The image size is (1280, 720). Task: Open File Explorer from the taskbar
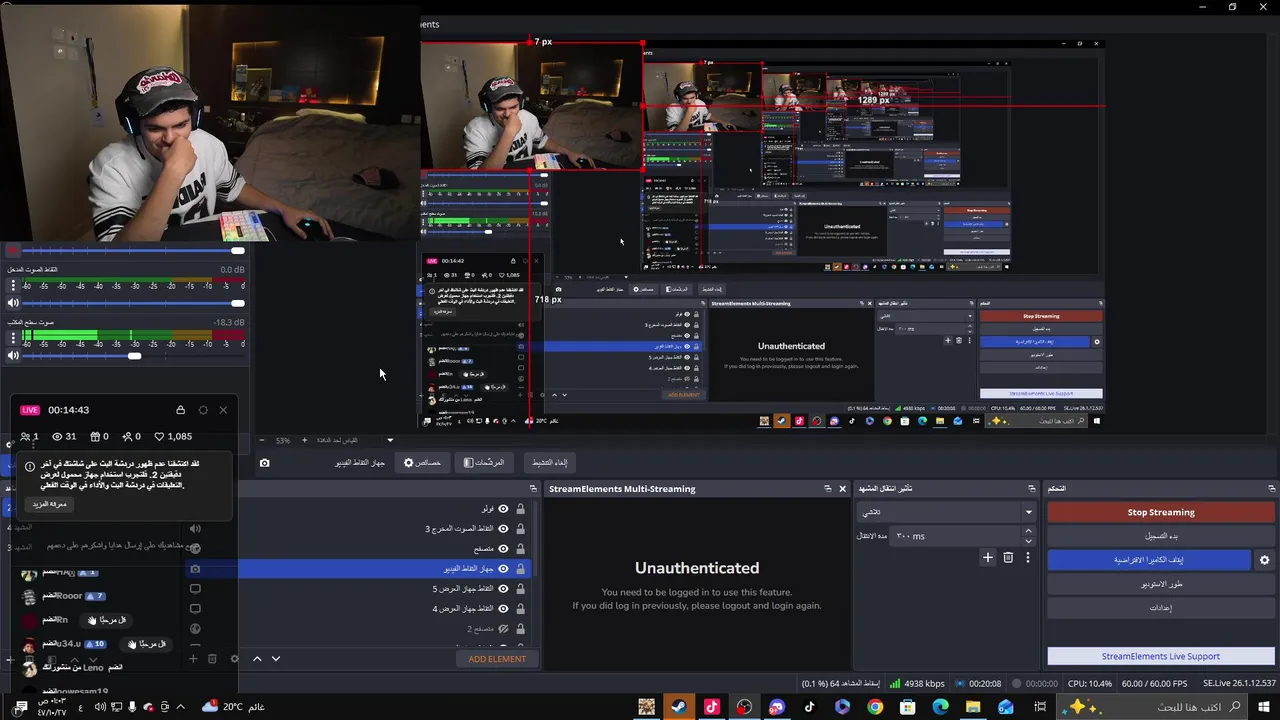(973, 707)
